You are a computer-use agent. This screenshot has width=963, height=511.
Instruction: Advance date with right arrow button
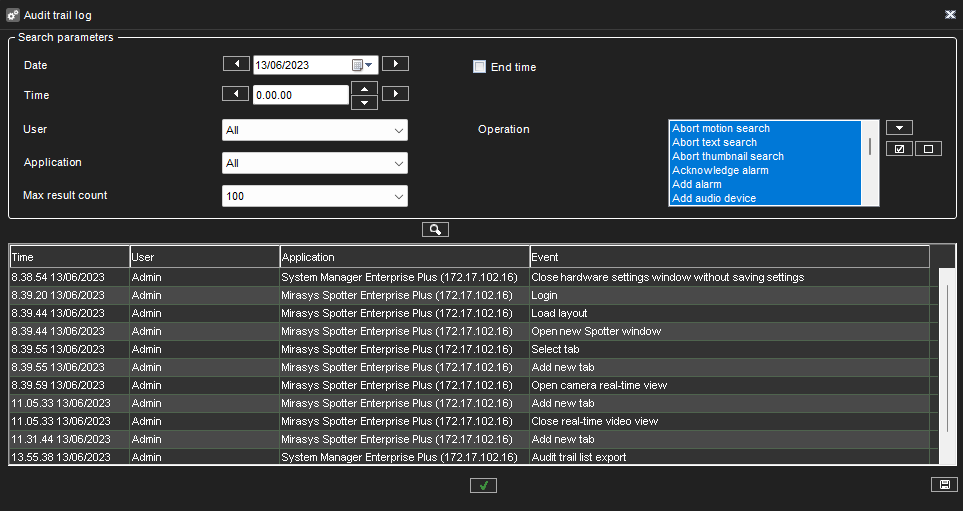[396, 64]
